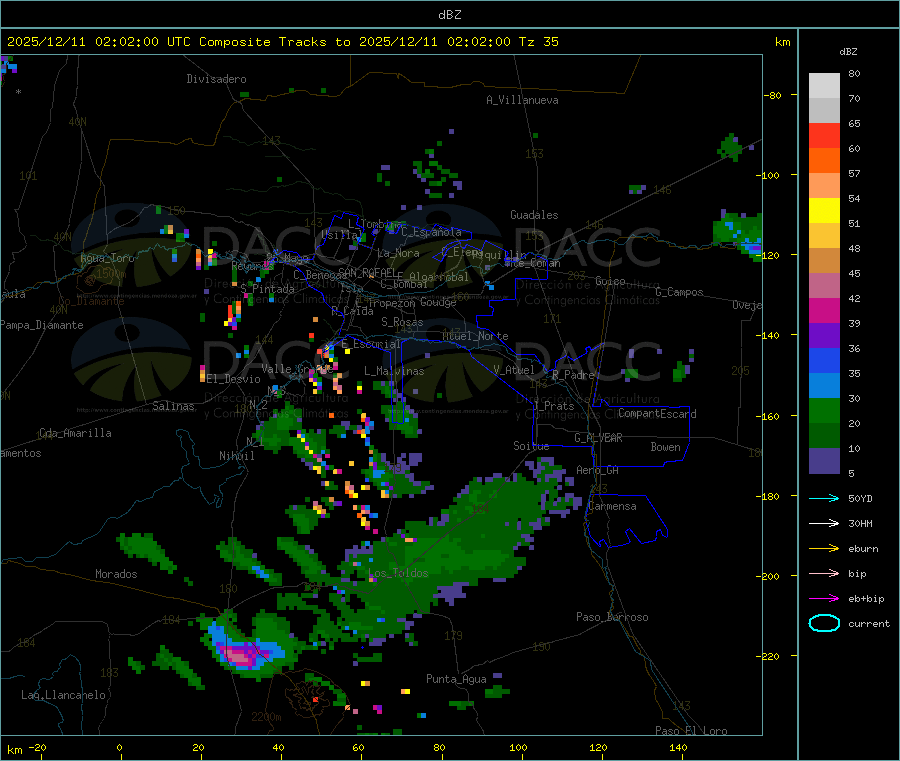
Task: Click the 'Carmensa' map label
Action: pos(612,506)
